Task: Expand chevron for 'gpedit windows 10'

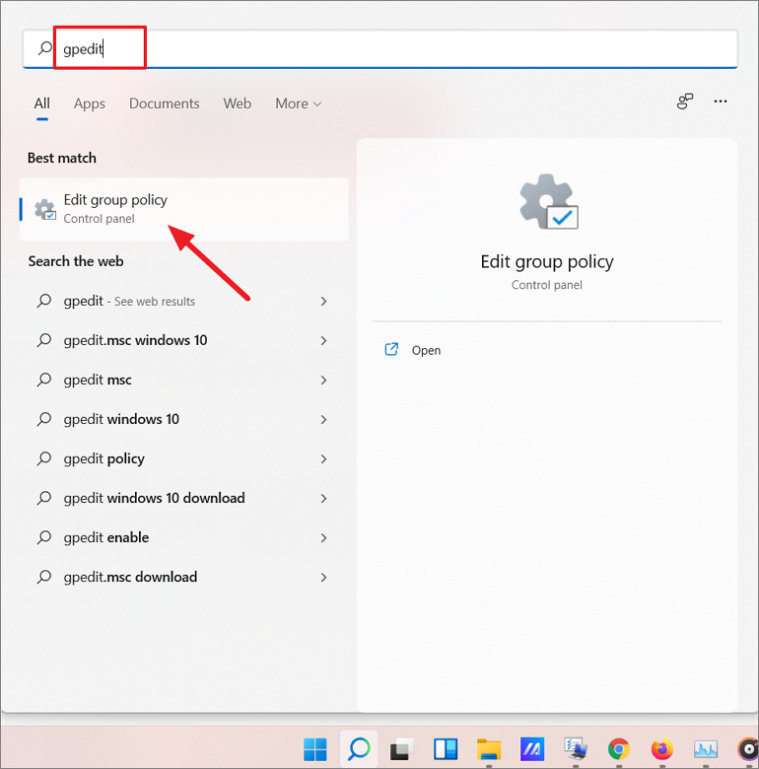Action: [324, 419]
